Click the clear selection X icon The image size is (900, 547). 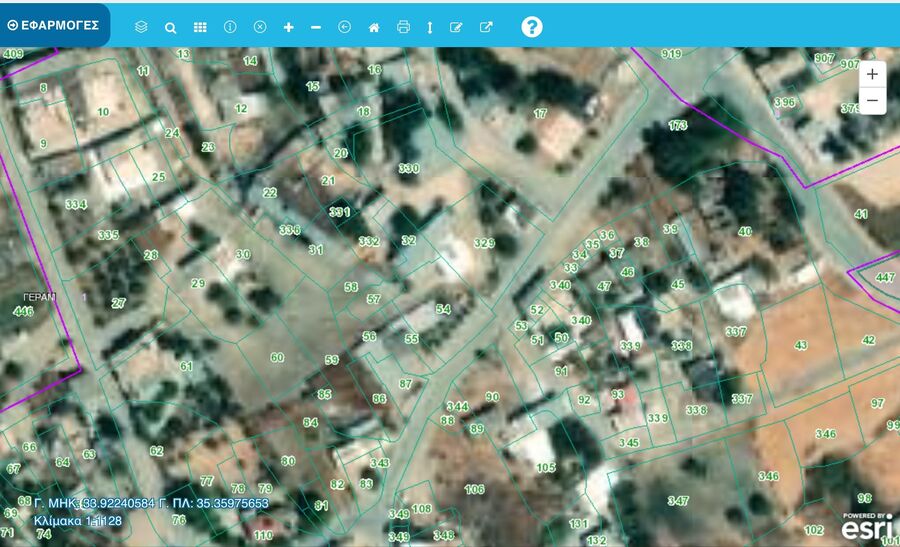tap(260, 27)
